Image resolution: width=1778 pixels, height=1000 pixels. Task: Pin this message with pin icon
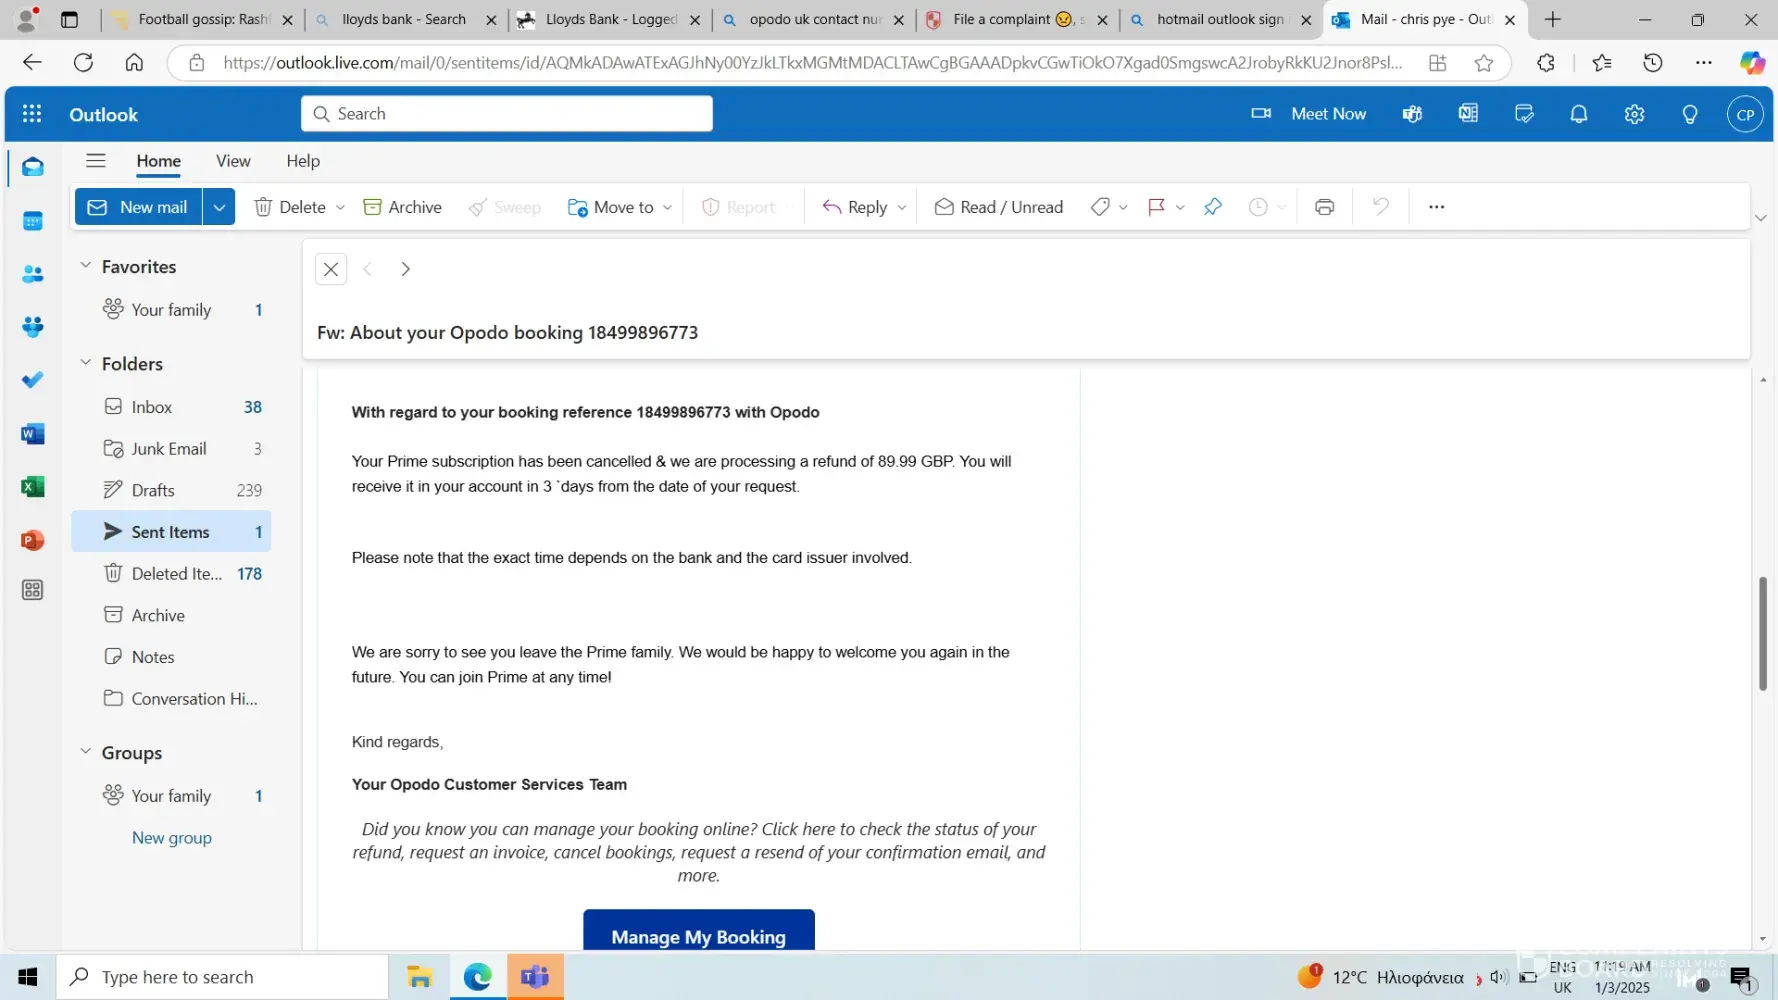tap(1212, 207)
